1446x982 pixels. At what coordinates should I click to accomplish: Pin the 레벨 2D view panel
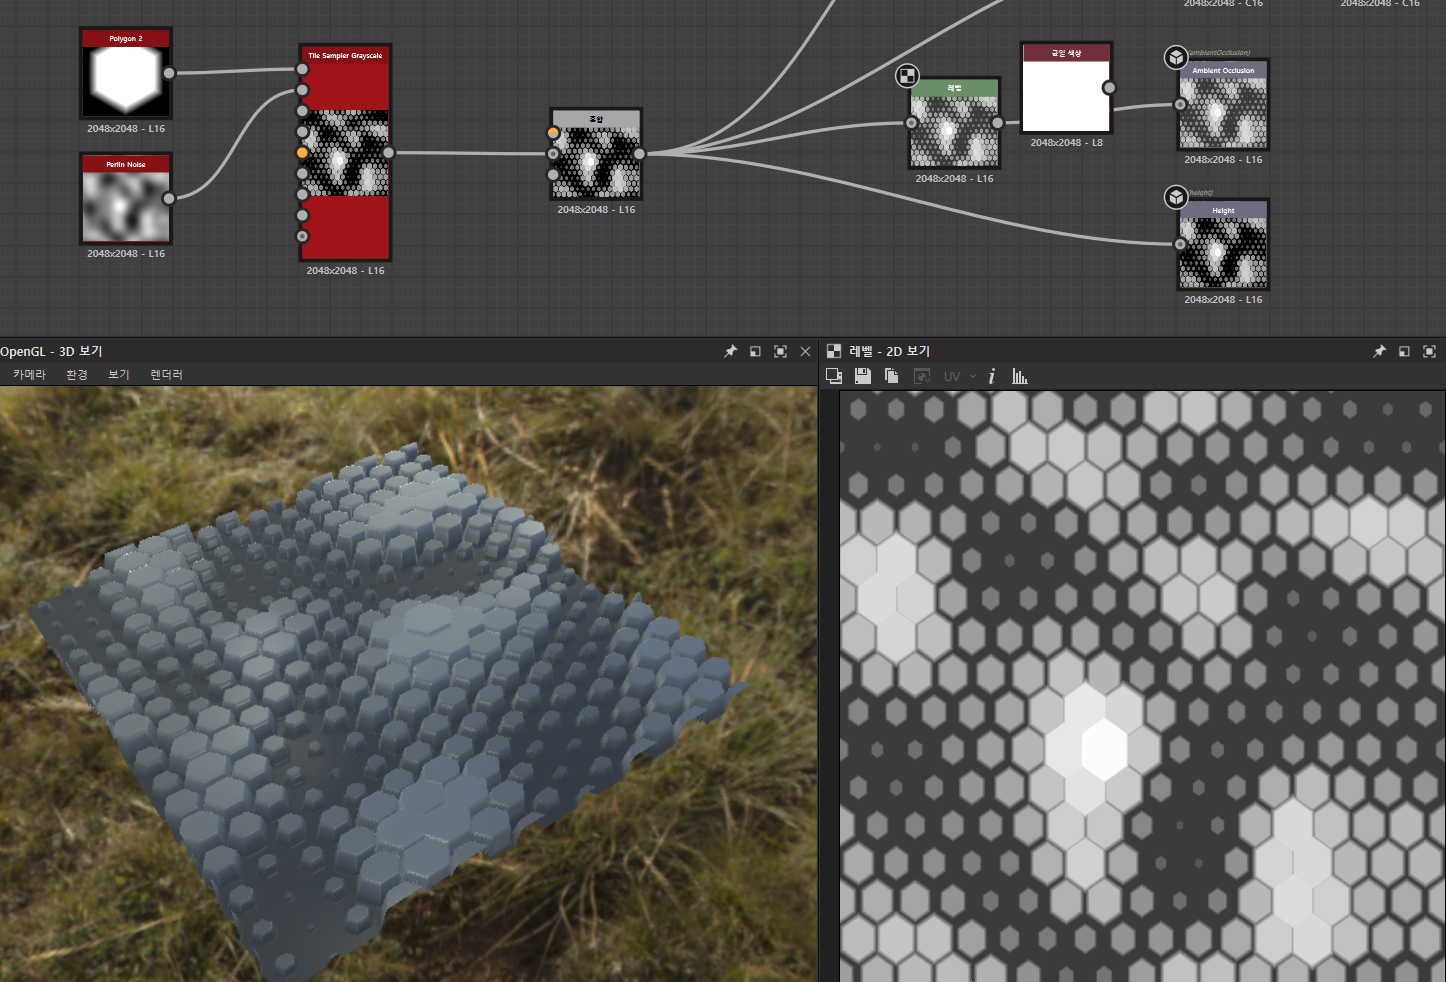pyautogui.click(x=1379, y=351)
